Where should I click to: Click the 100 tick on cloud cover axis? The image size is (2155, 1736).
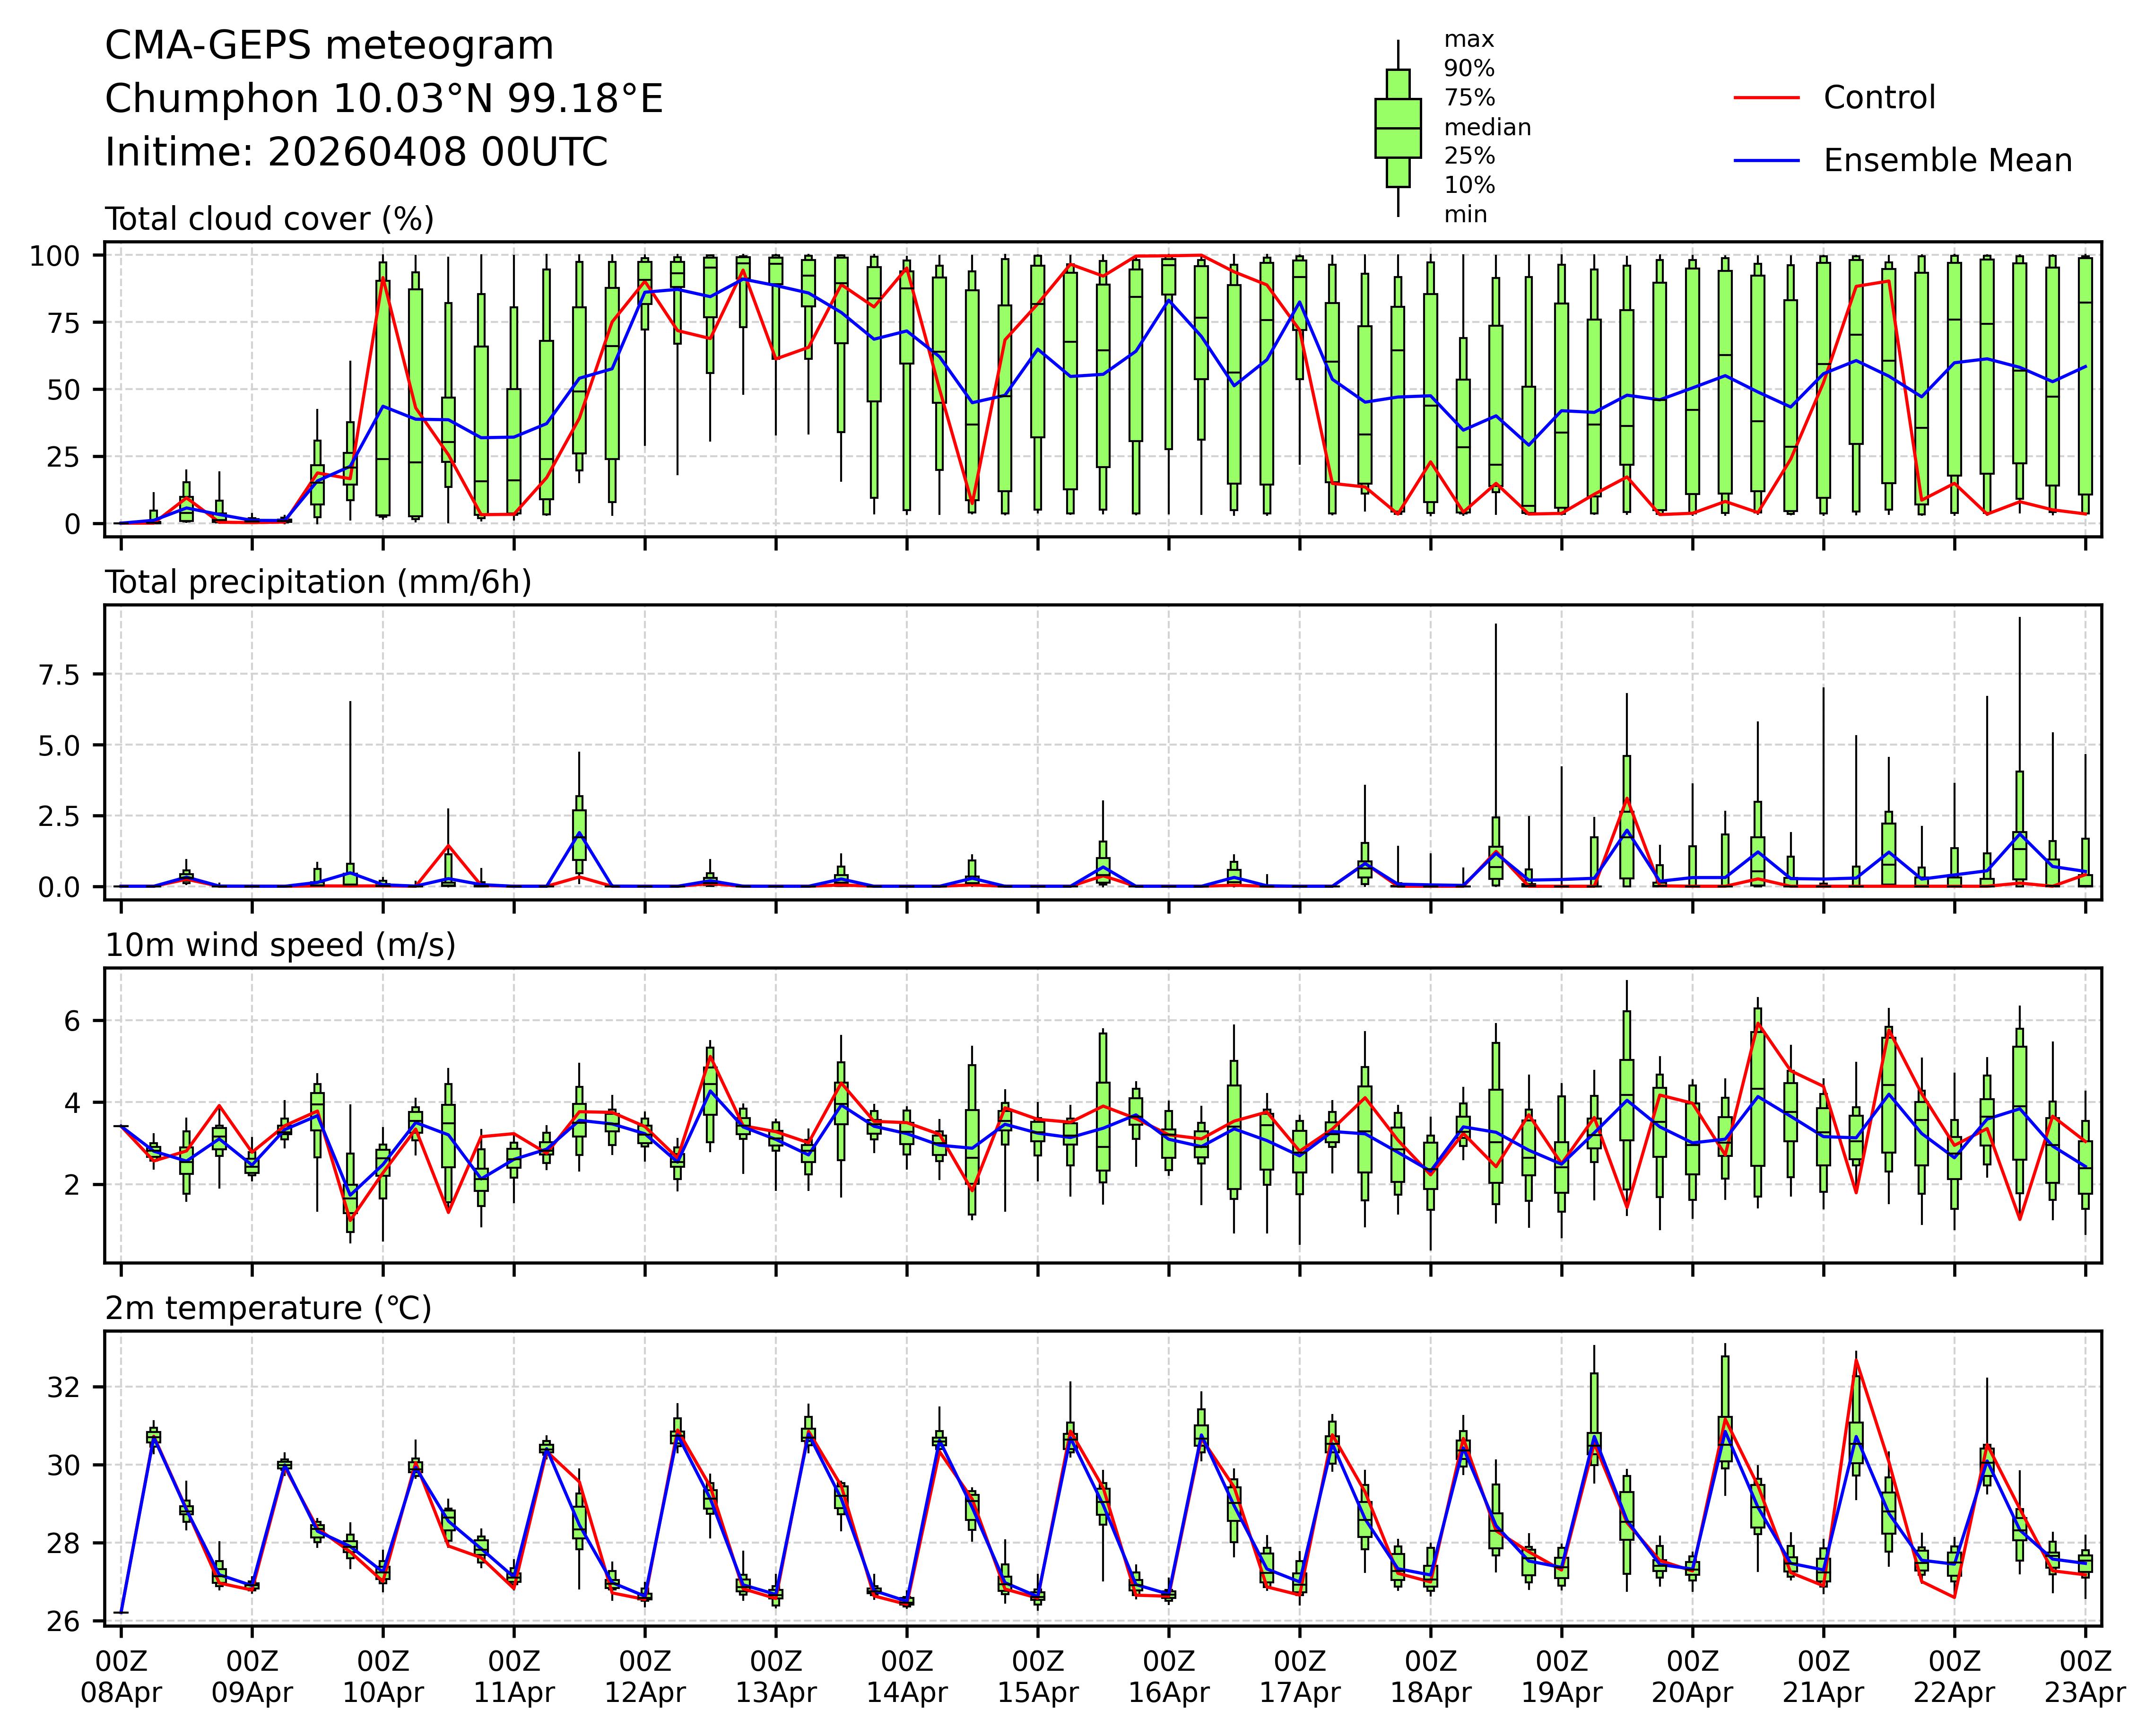pos(54,256)
